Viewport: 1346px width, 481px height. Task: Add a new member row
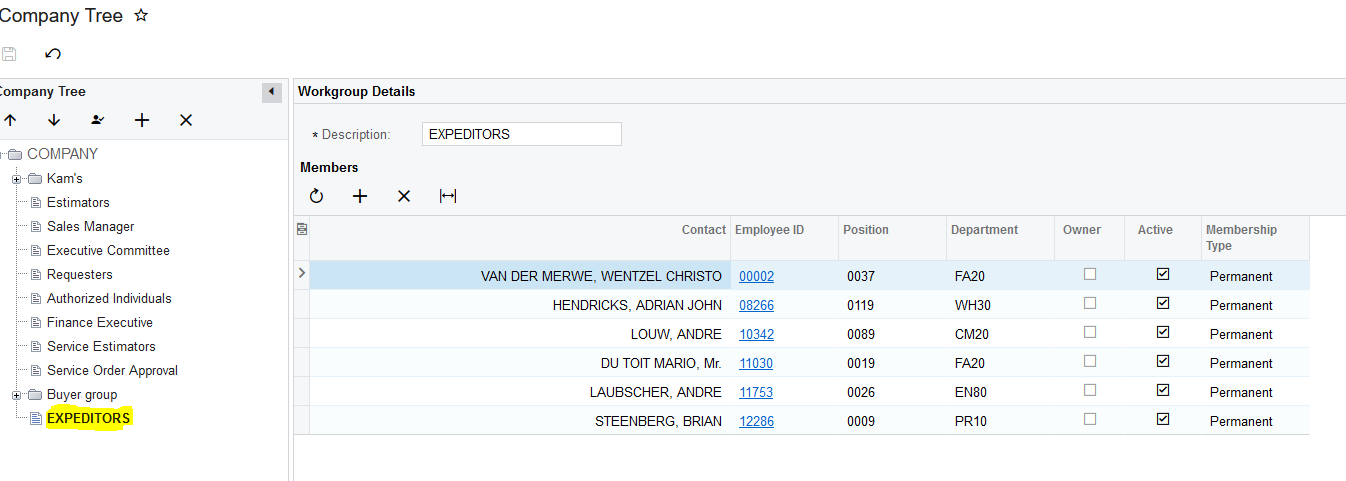click(x=360, y=196)
